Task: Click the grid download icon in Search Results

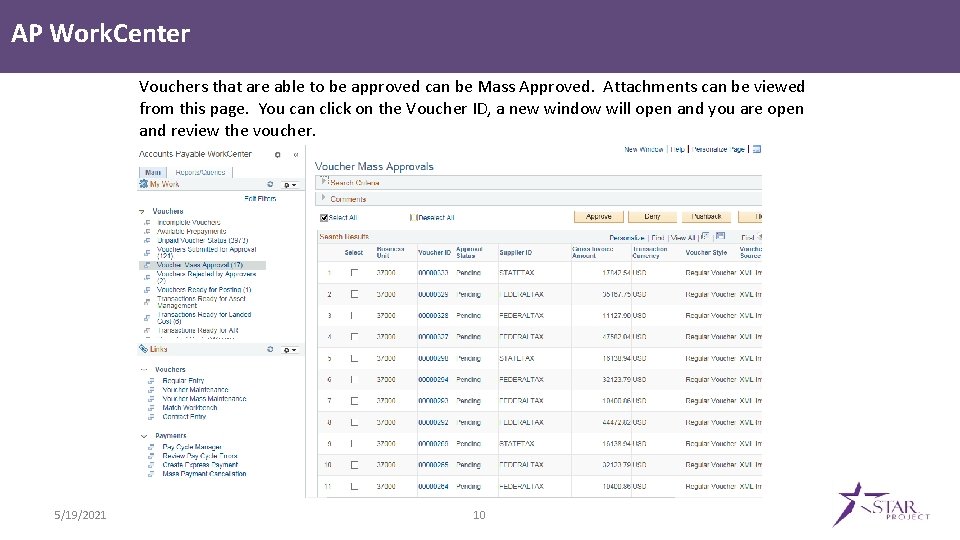Action: [x=721, y=236]
